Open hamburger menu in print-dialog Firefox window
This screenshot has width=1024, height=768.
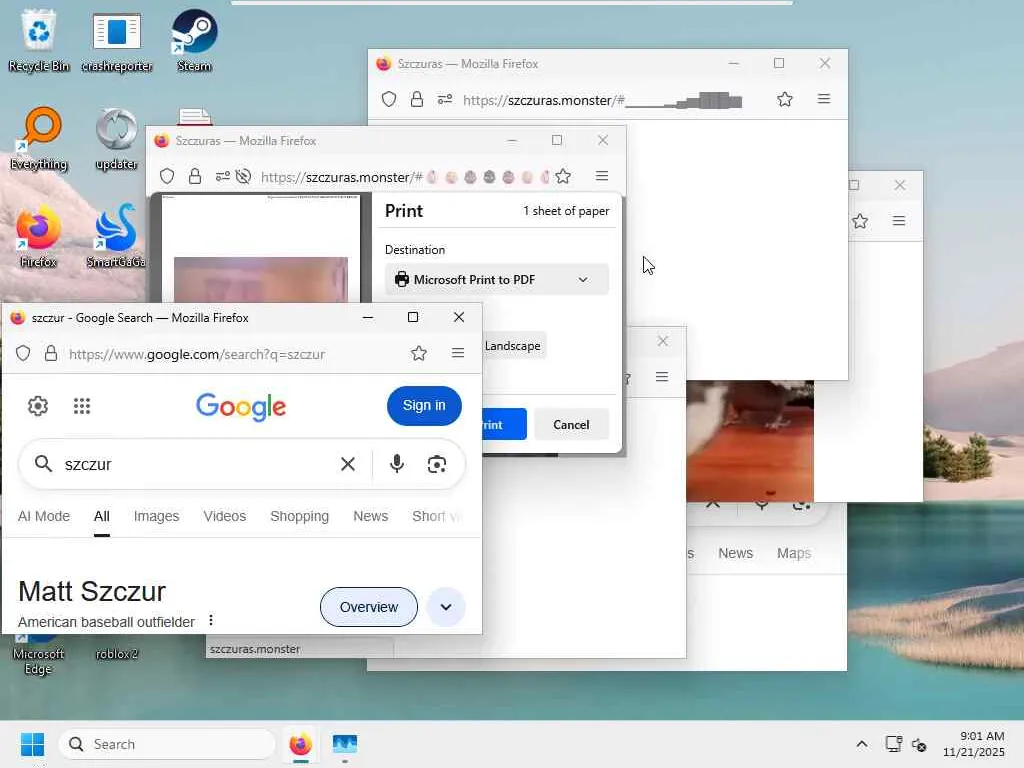point(601,175)
